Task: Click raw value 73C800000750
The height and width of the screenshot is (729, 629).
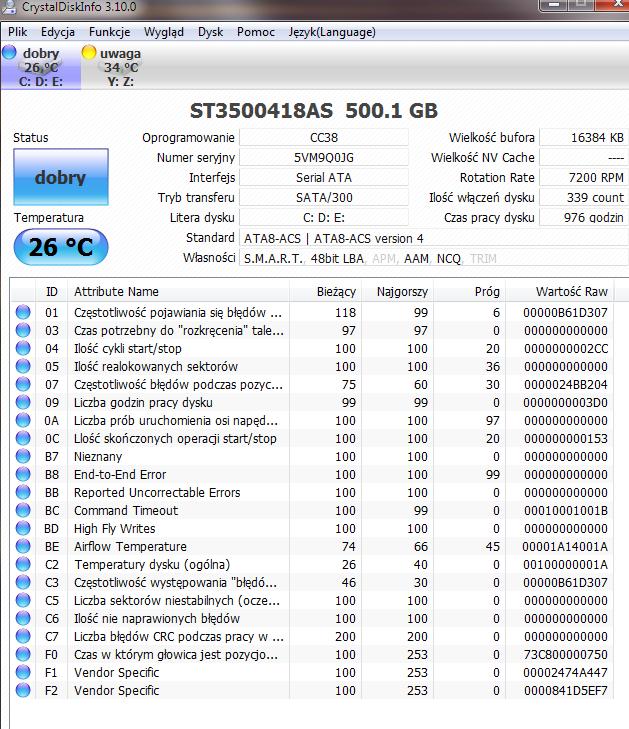Action: tap(565, 654)
